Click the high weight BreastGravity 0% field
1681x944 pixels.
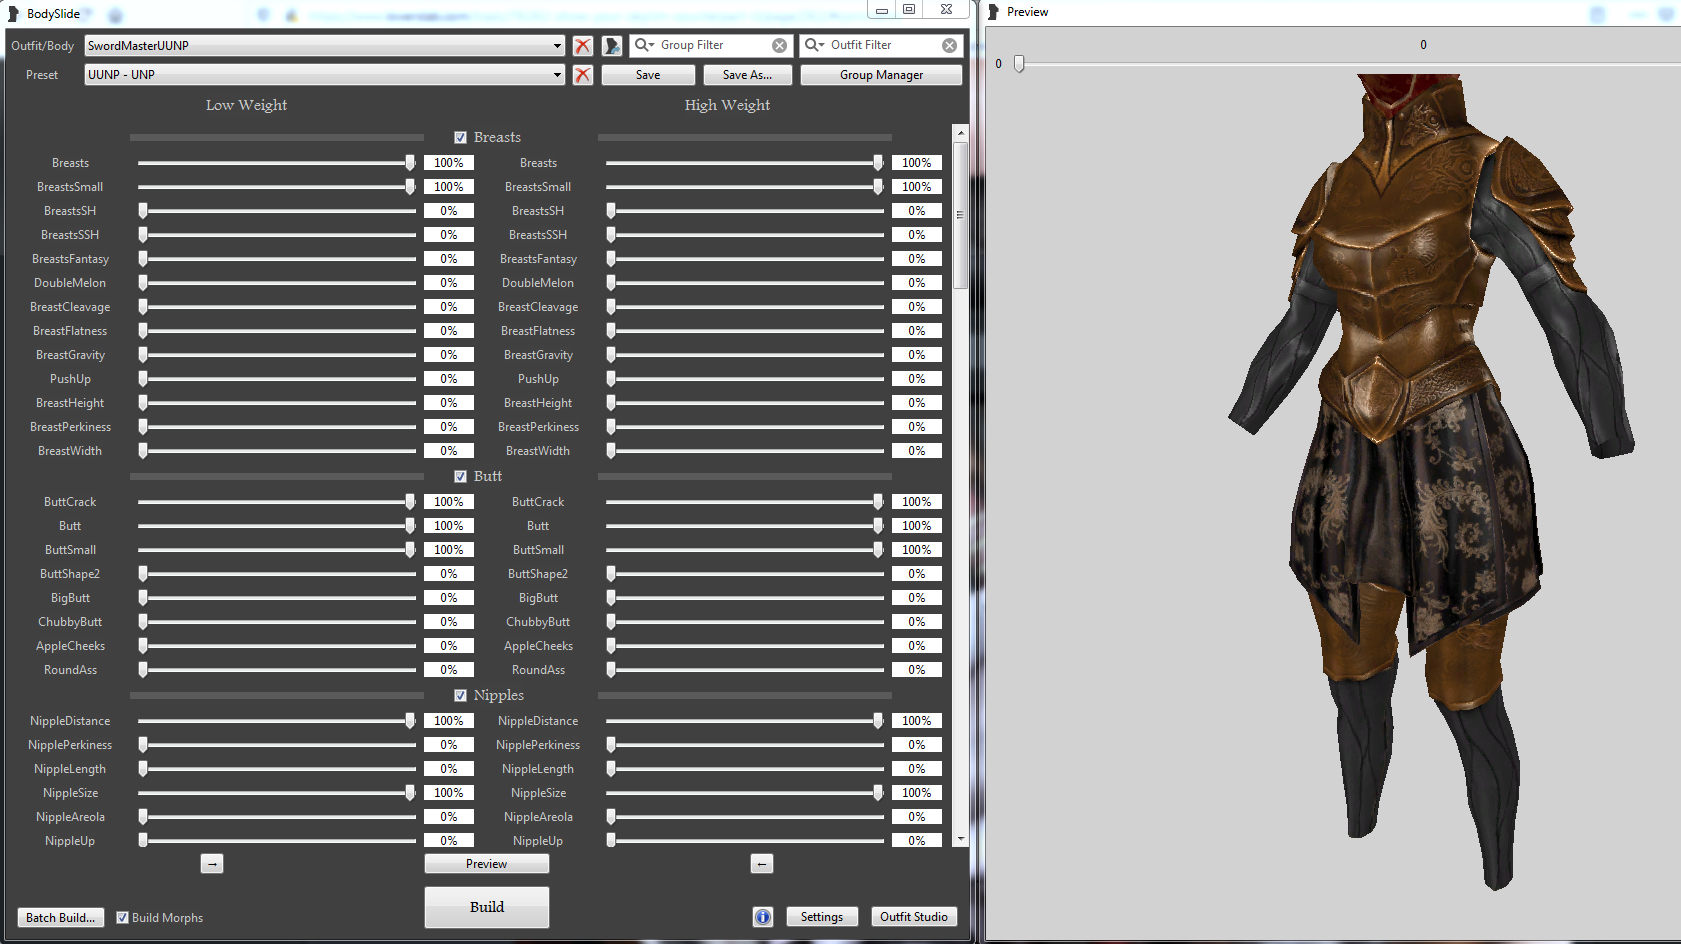tap(917, 355)
